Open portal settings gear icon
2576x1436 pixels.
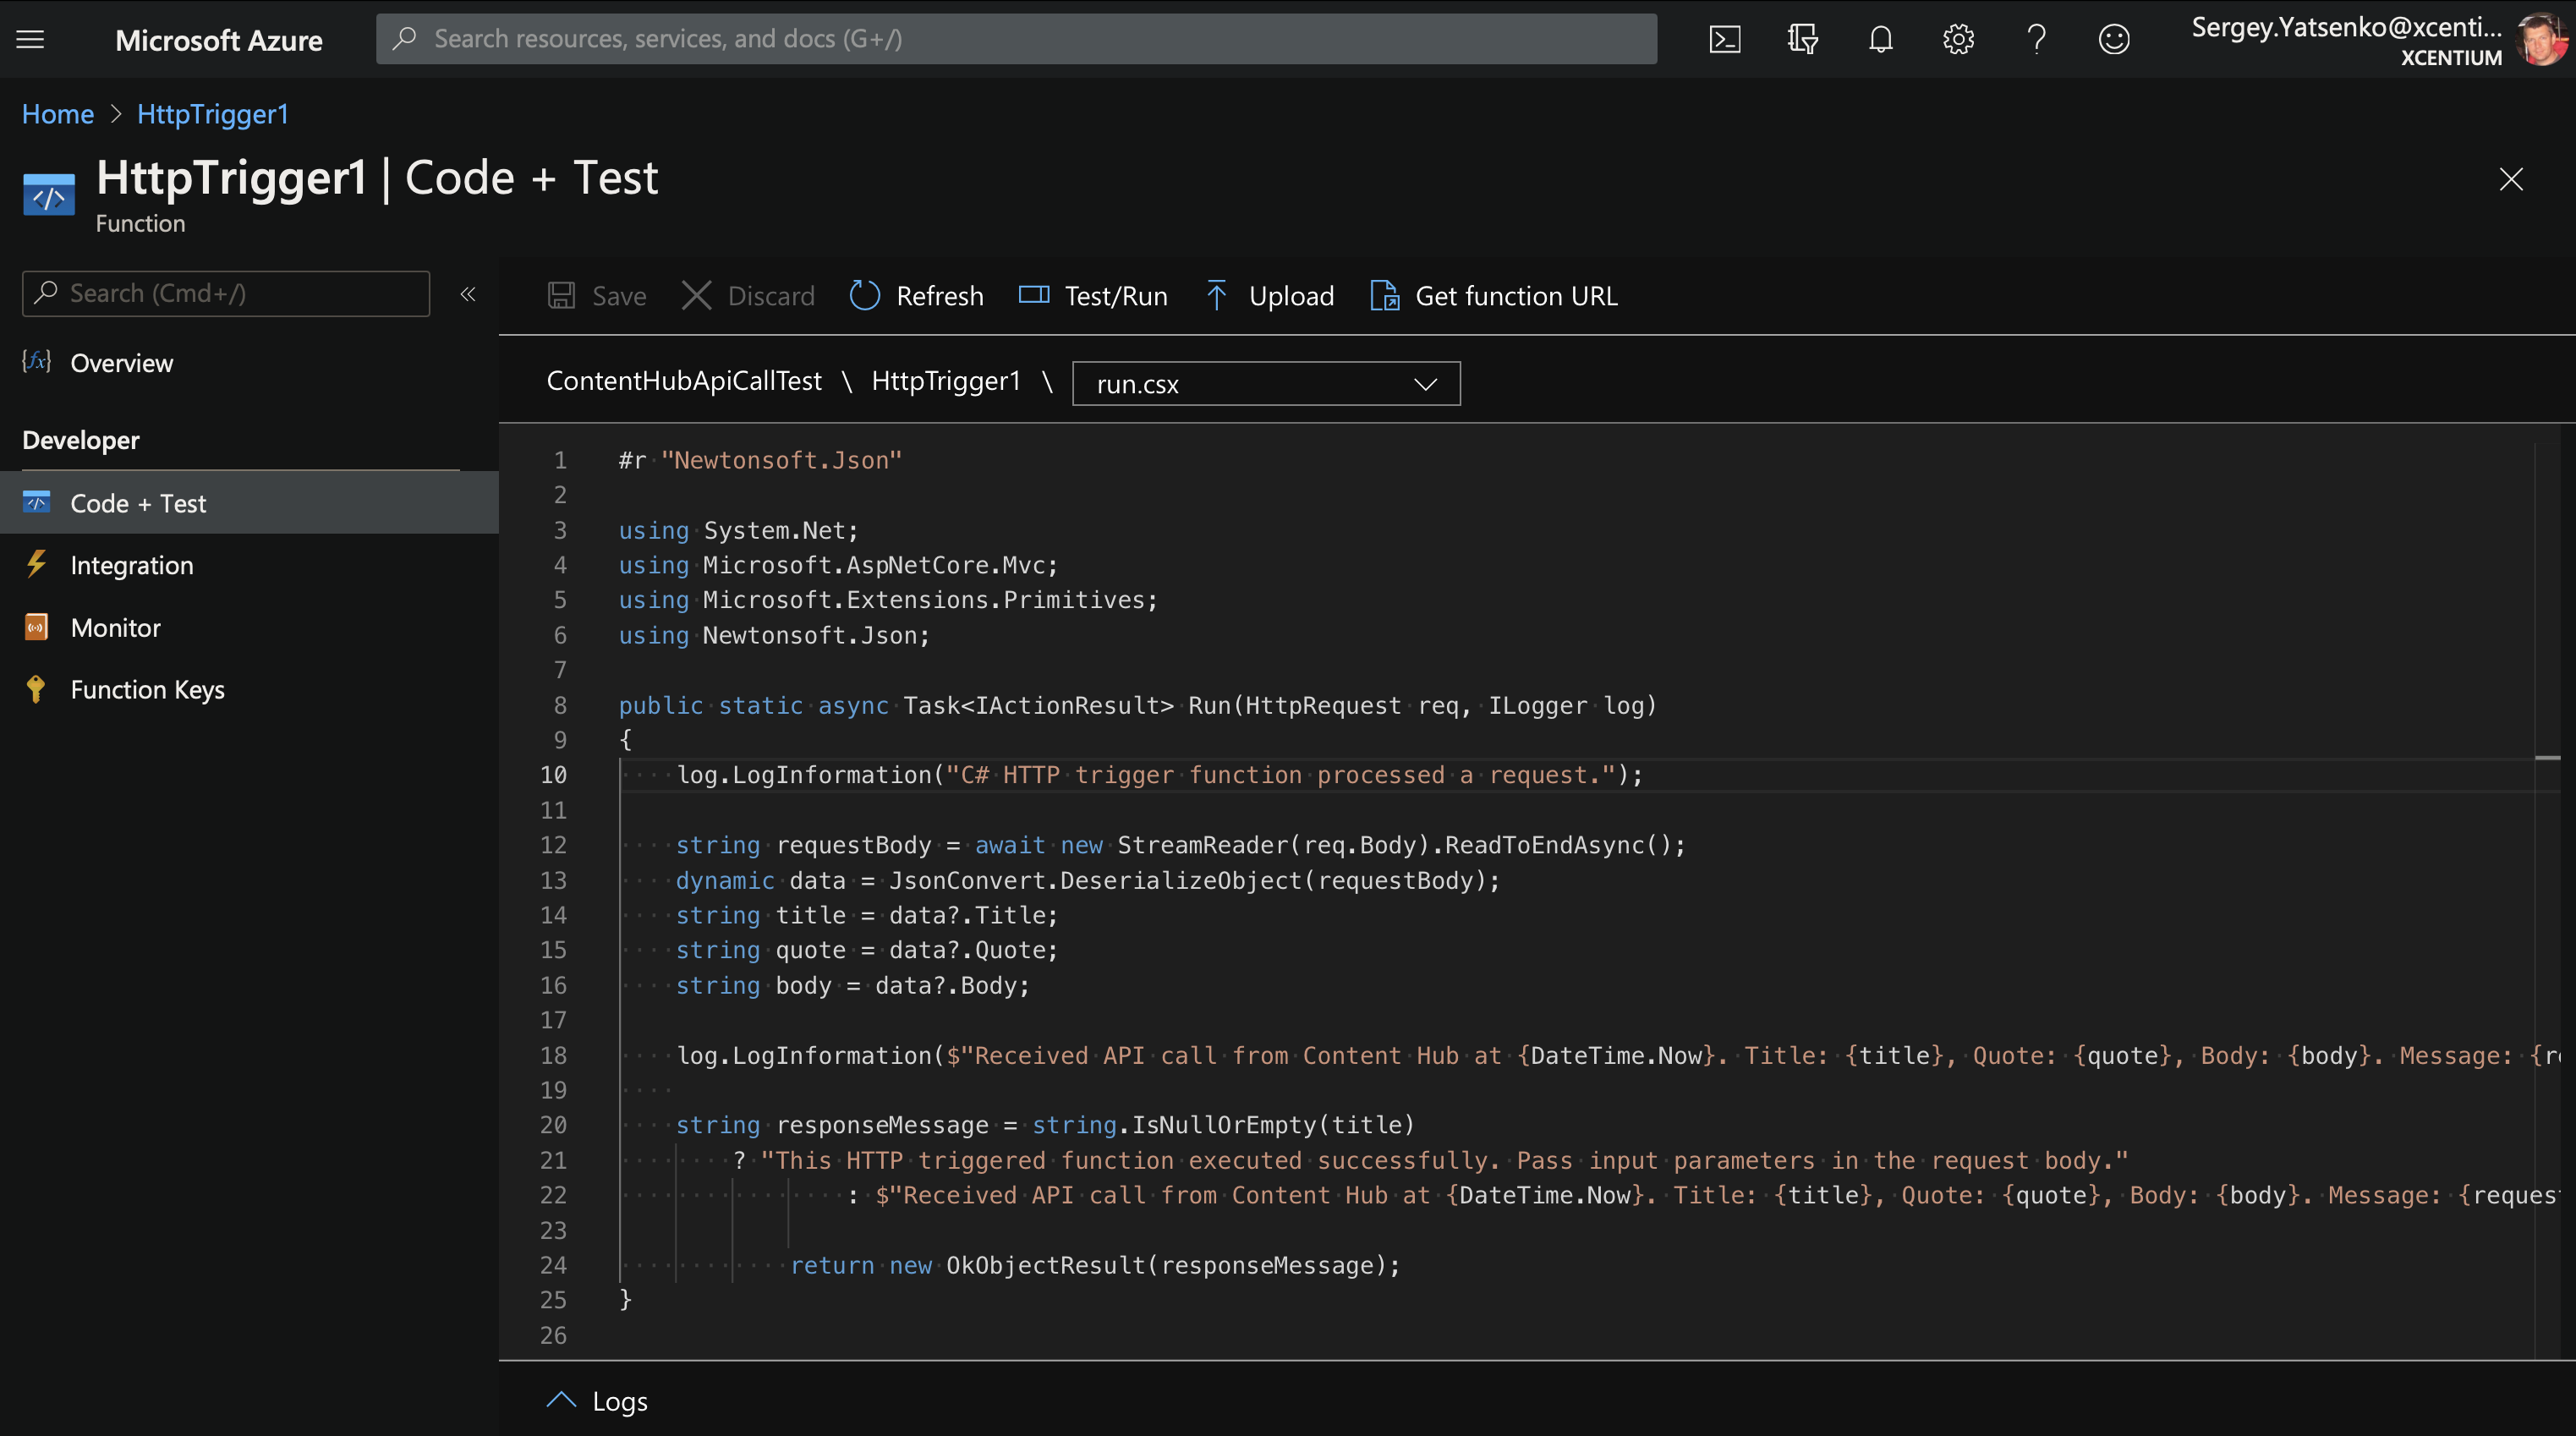click(1958, 39)
